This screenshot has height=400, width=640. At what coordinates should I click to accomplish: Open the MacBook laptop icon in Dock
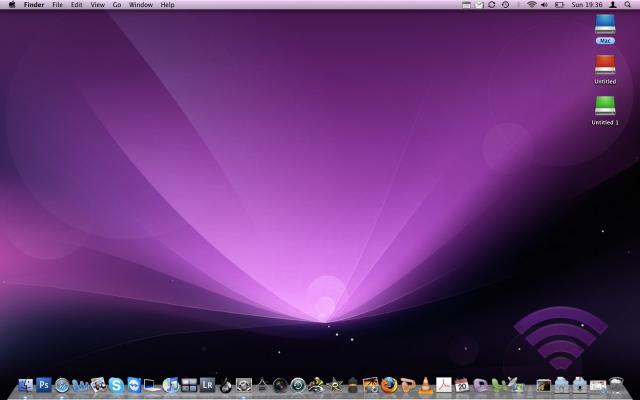(152, 385)
